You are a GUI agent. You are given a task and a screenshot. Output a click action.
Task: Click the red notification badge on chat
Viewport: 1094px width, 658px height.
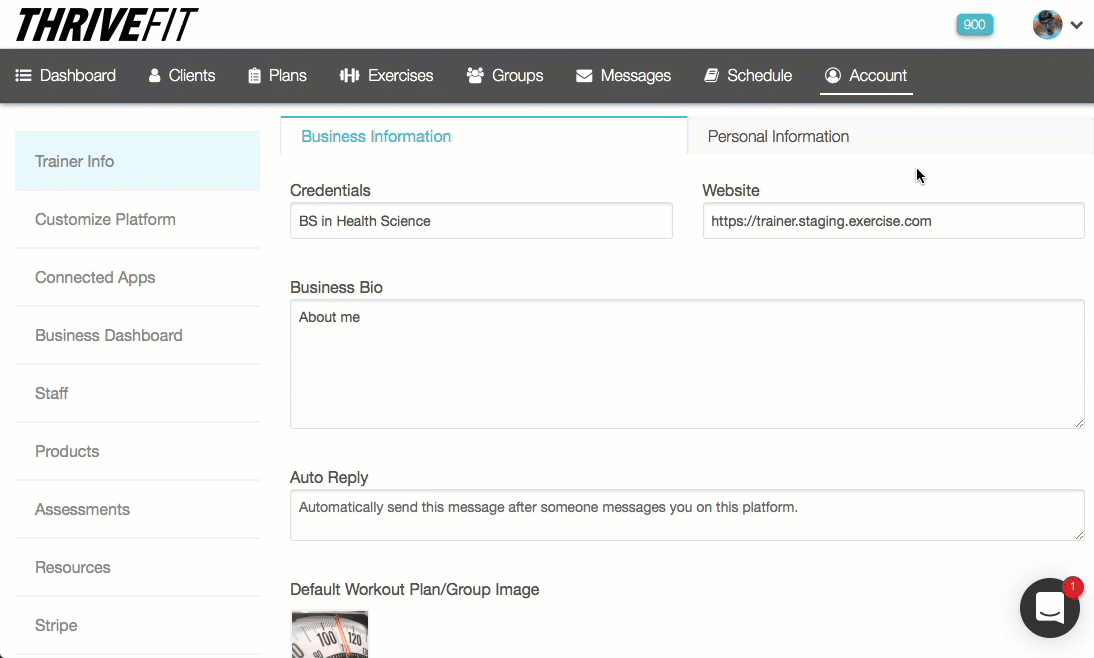pyautogui.click(x=1073, y=587)
